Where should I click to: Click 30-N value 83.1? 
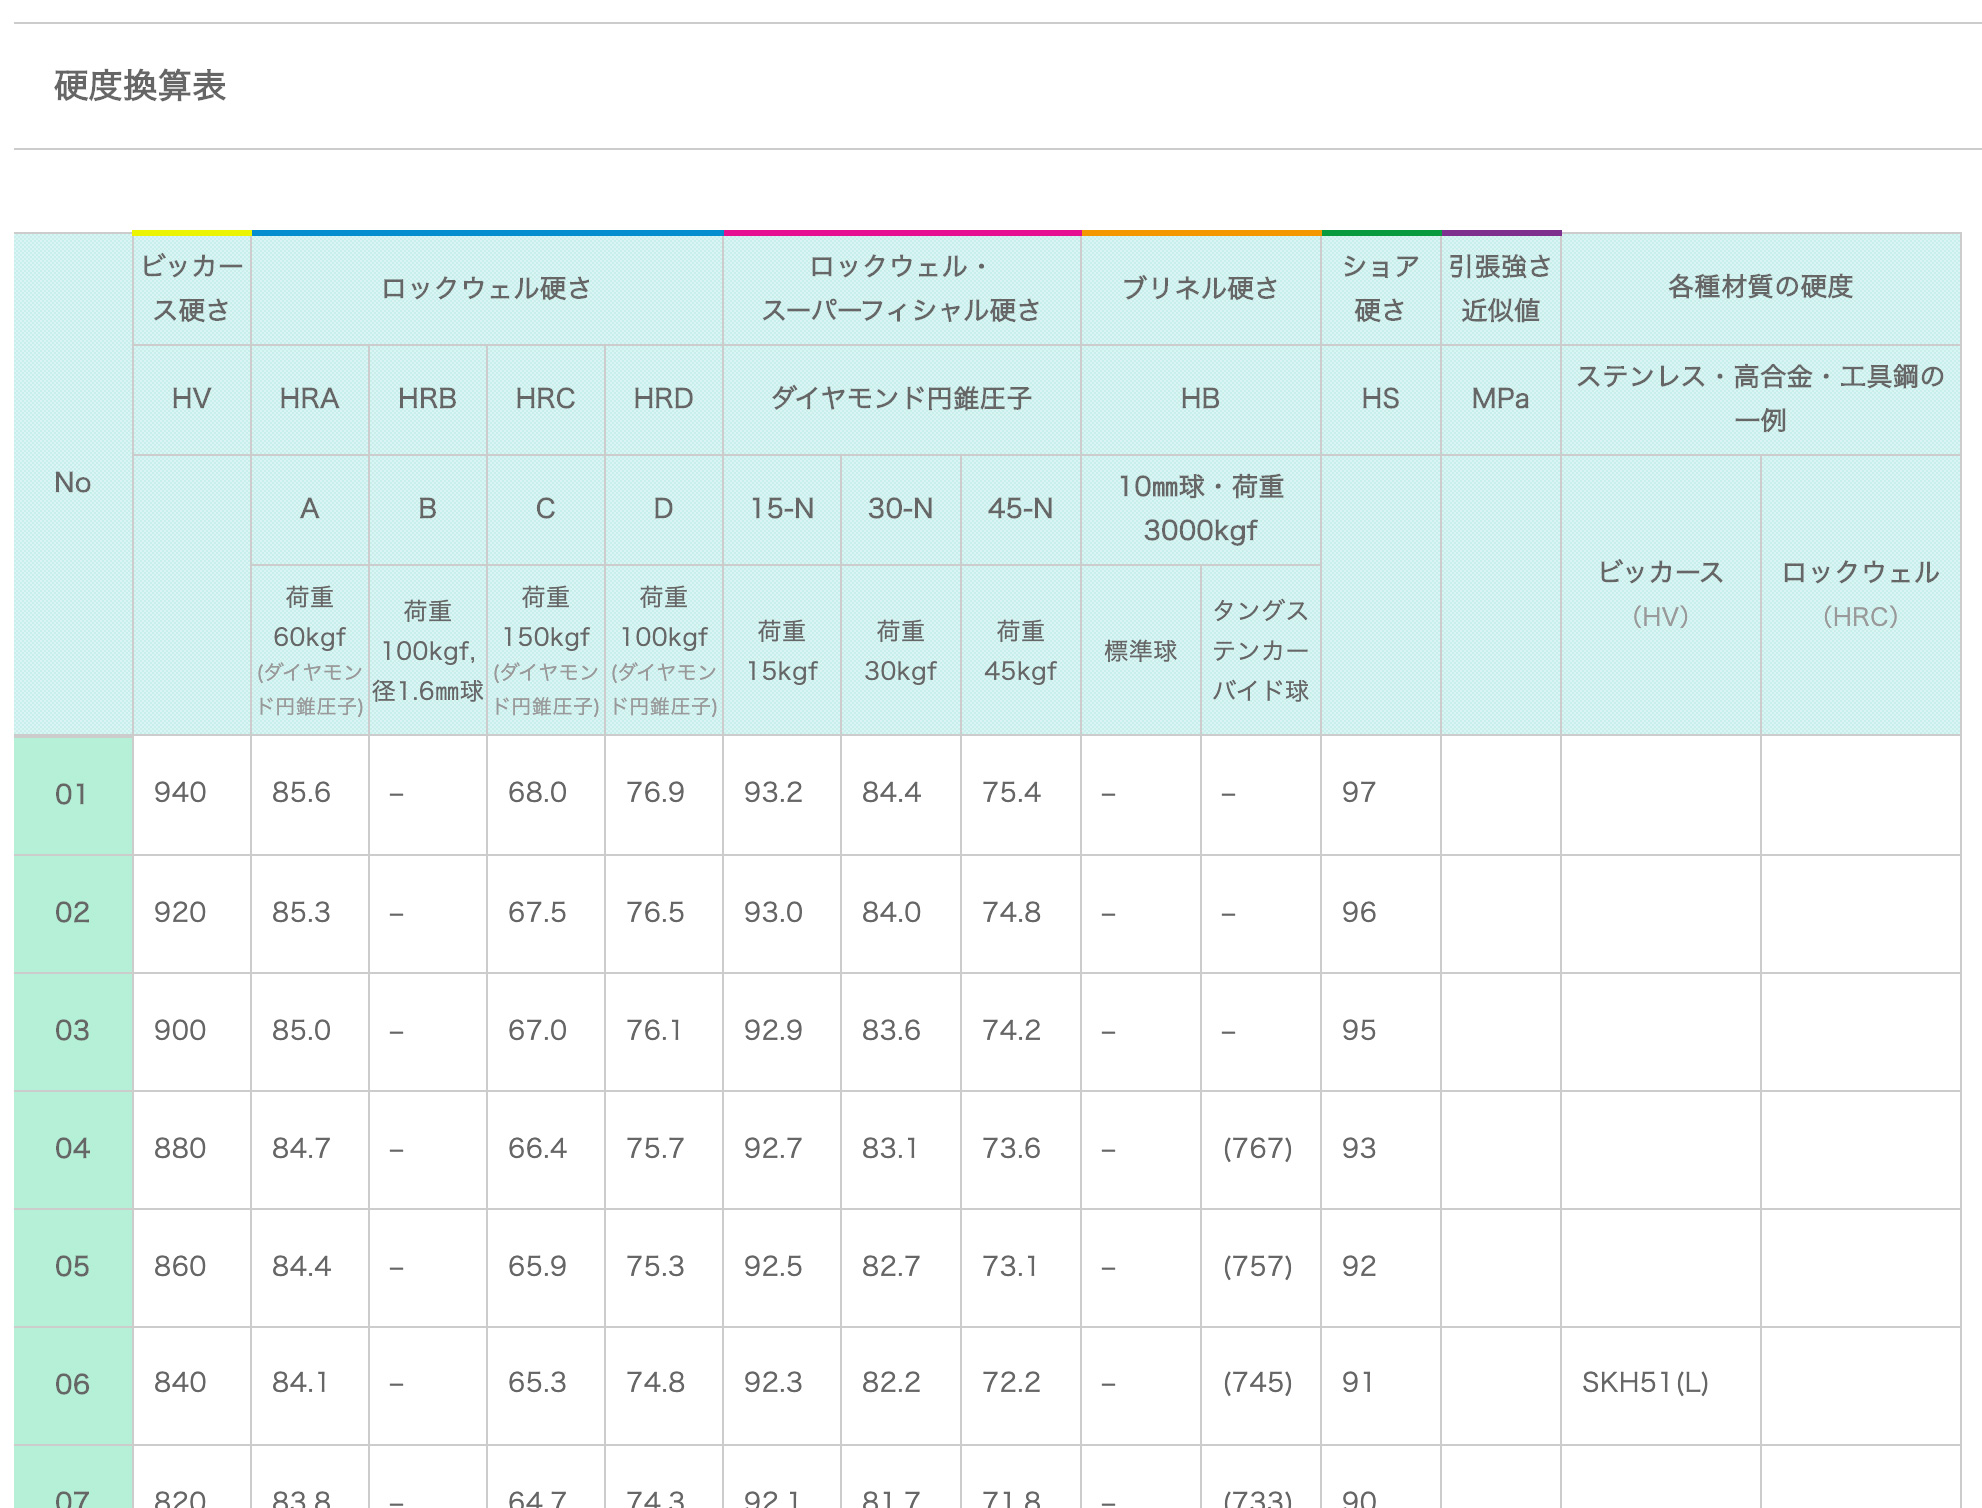(890, 1148)
